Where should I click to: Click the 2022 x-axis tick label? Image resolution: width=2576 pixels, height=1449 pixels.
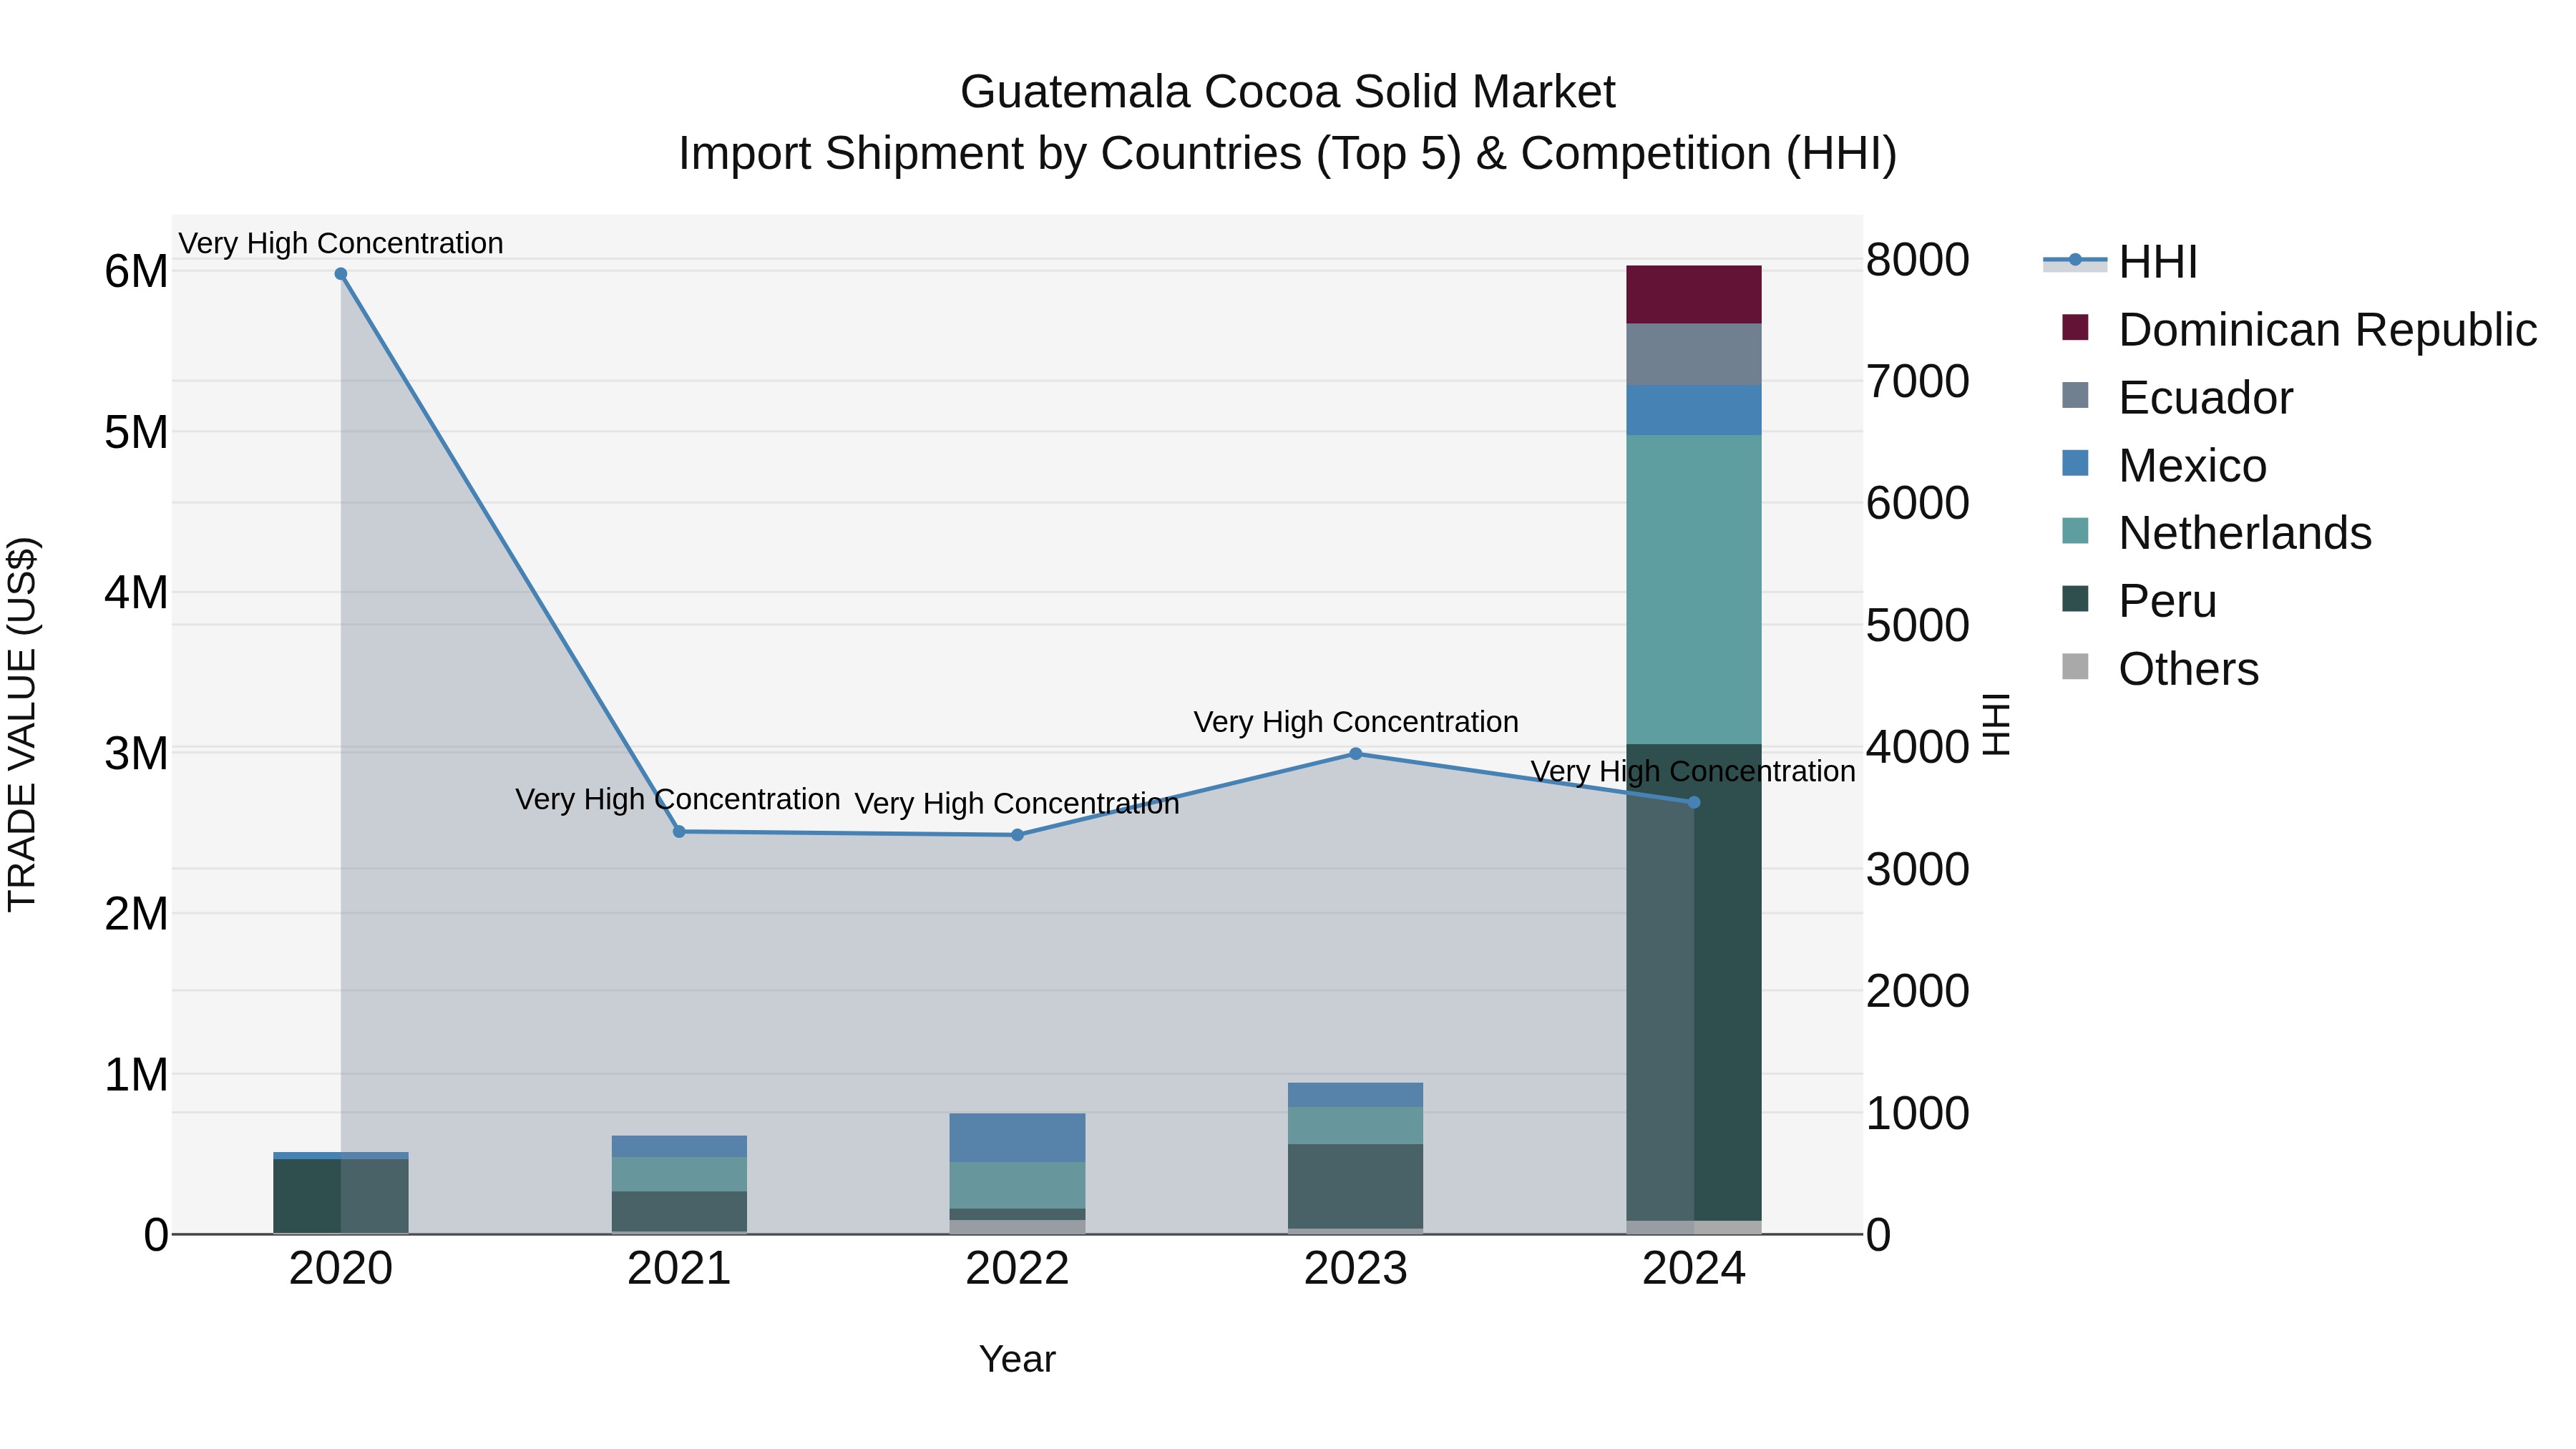pyautogui.click(x=1017, y=1269)
